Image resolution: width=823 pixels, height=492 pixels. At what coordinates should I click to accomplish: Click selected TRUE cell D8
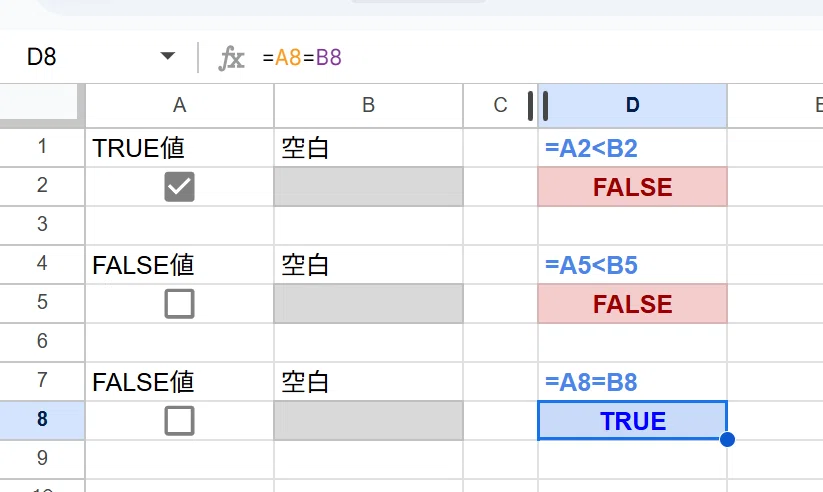[x=632, y=421]
